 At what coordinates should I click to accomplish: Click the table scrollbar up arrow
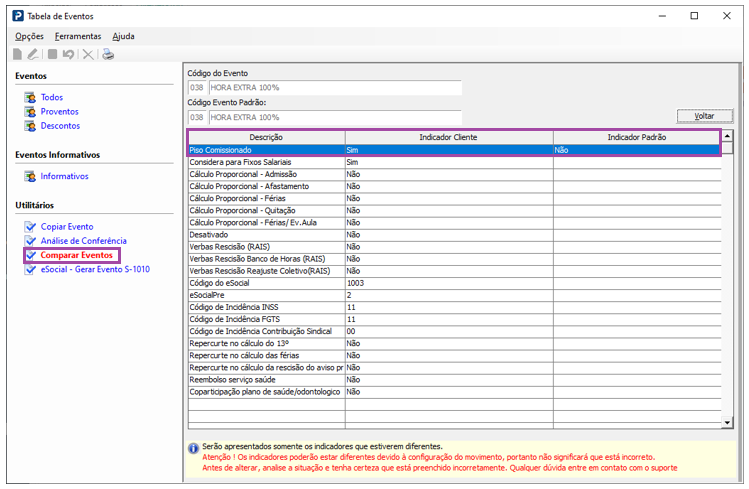(x=727, y=136)
